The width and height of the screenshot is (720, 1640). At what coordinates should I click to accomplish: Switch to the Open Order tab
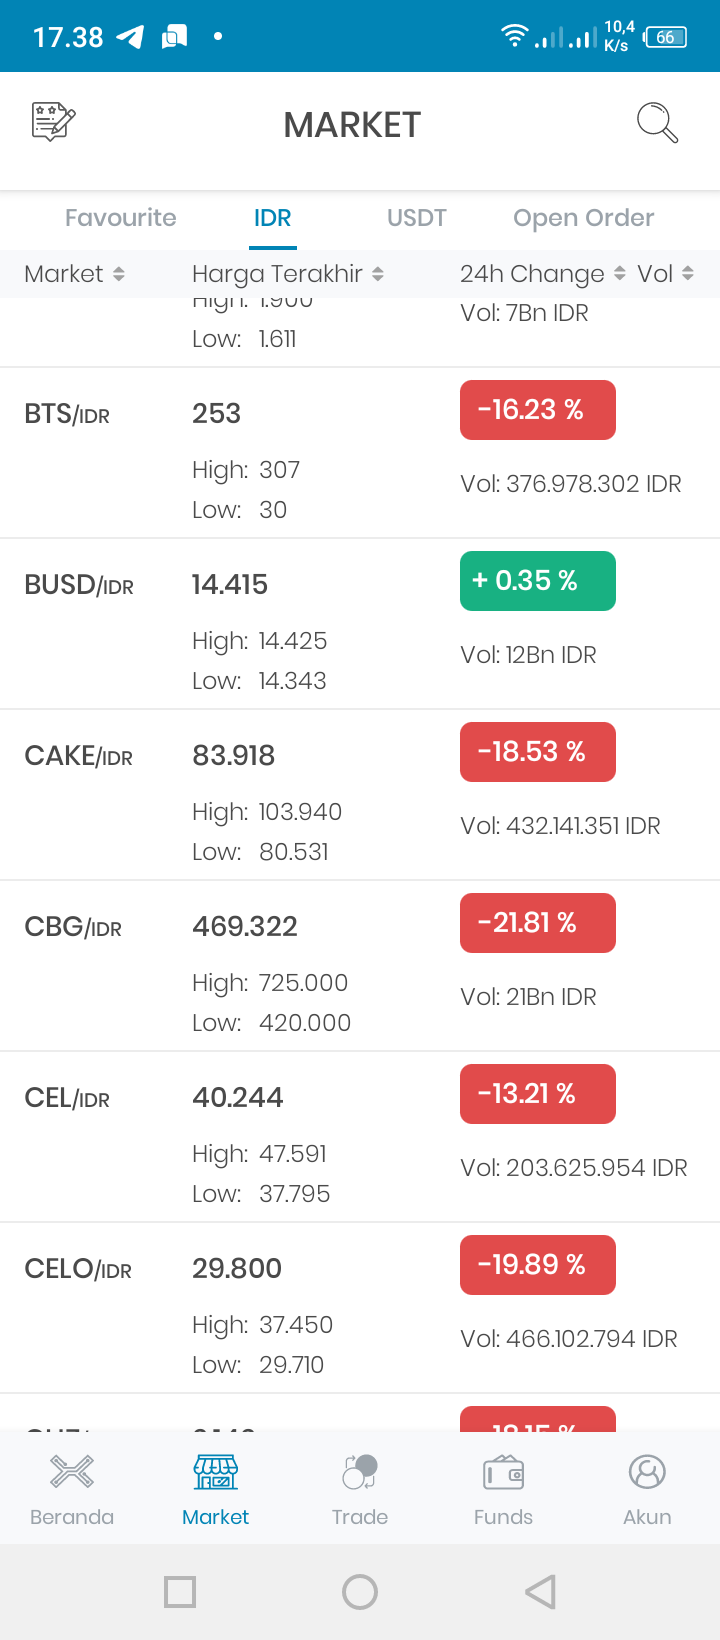coord(584,218)
